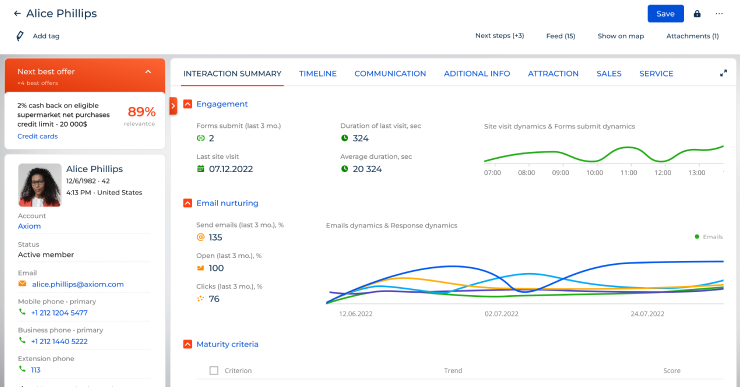Click the Active member status value
Screen dimensions: 740x387
coord(46,254)
